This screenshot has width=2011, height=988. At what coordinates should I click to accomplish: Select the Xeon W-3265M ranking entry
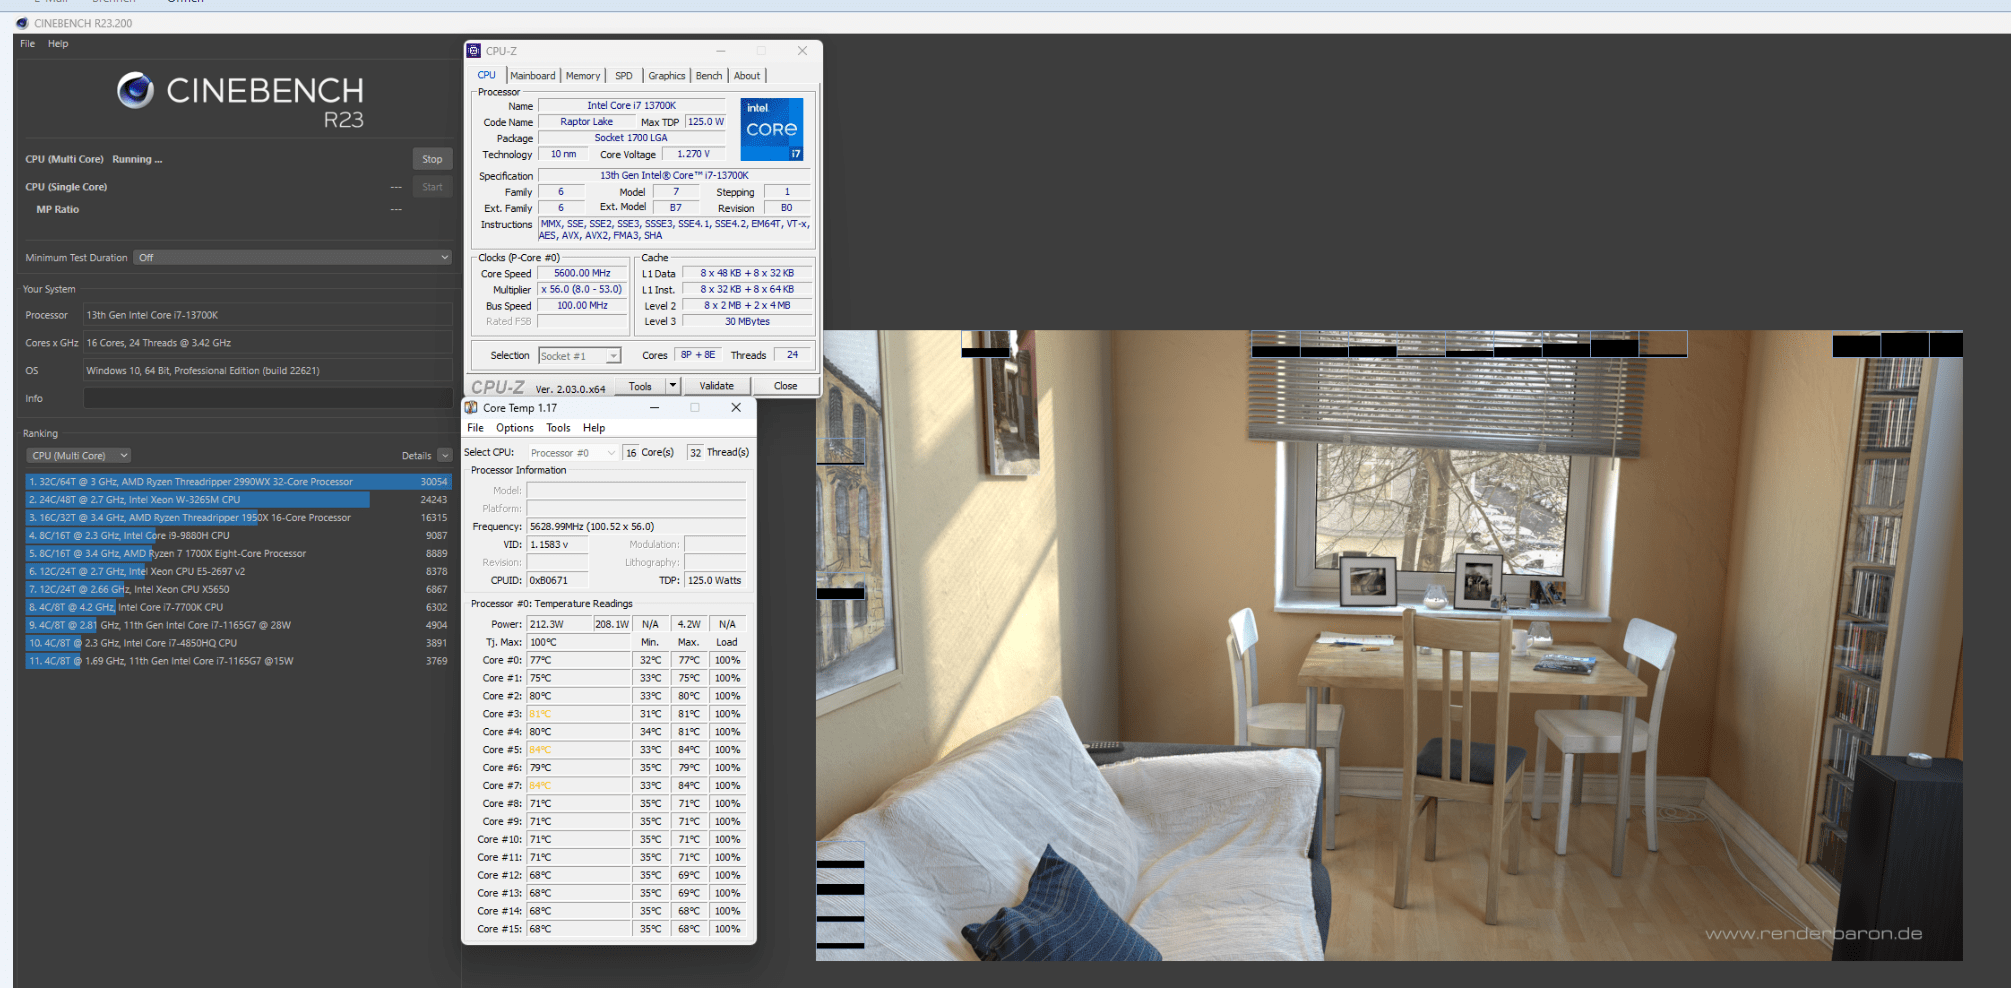pyautogui.click(x=237, y=500)
